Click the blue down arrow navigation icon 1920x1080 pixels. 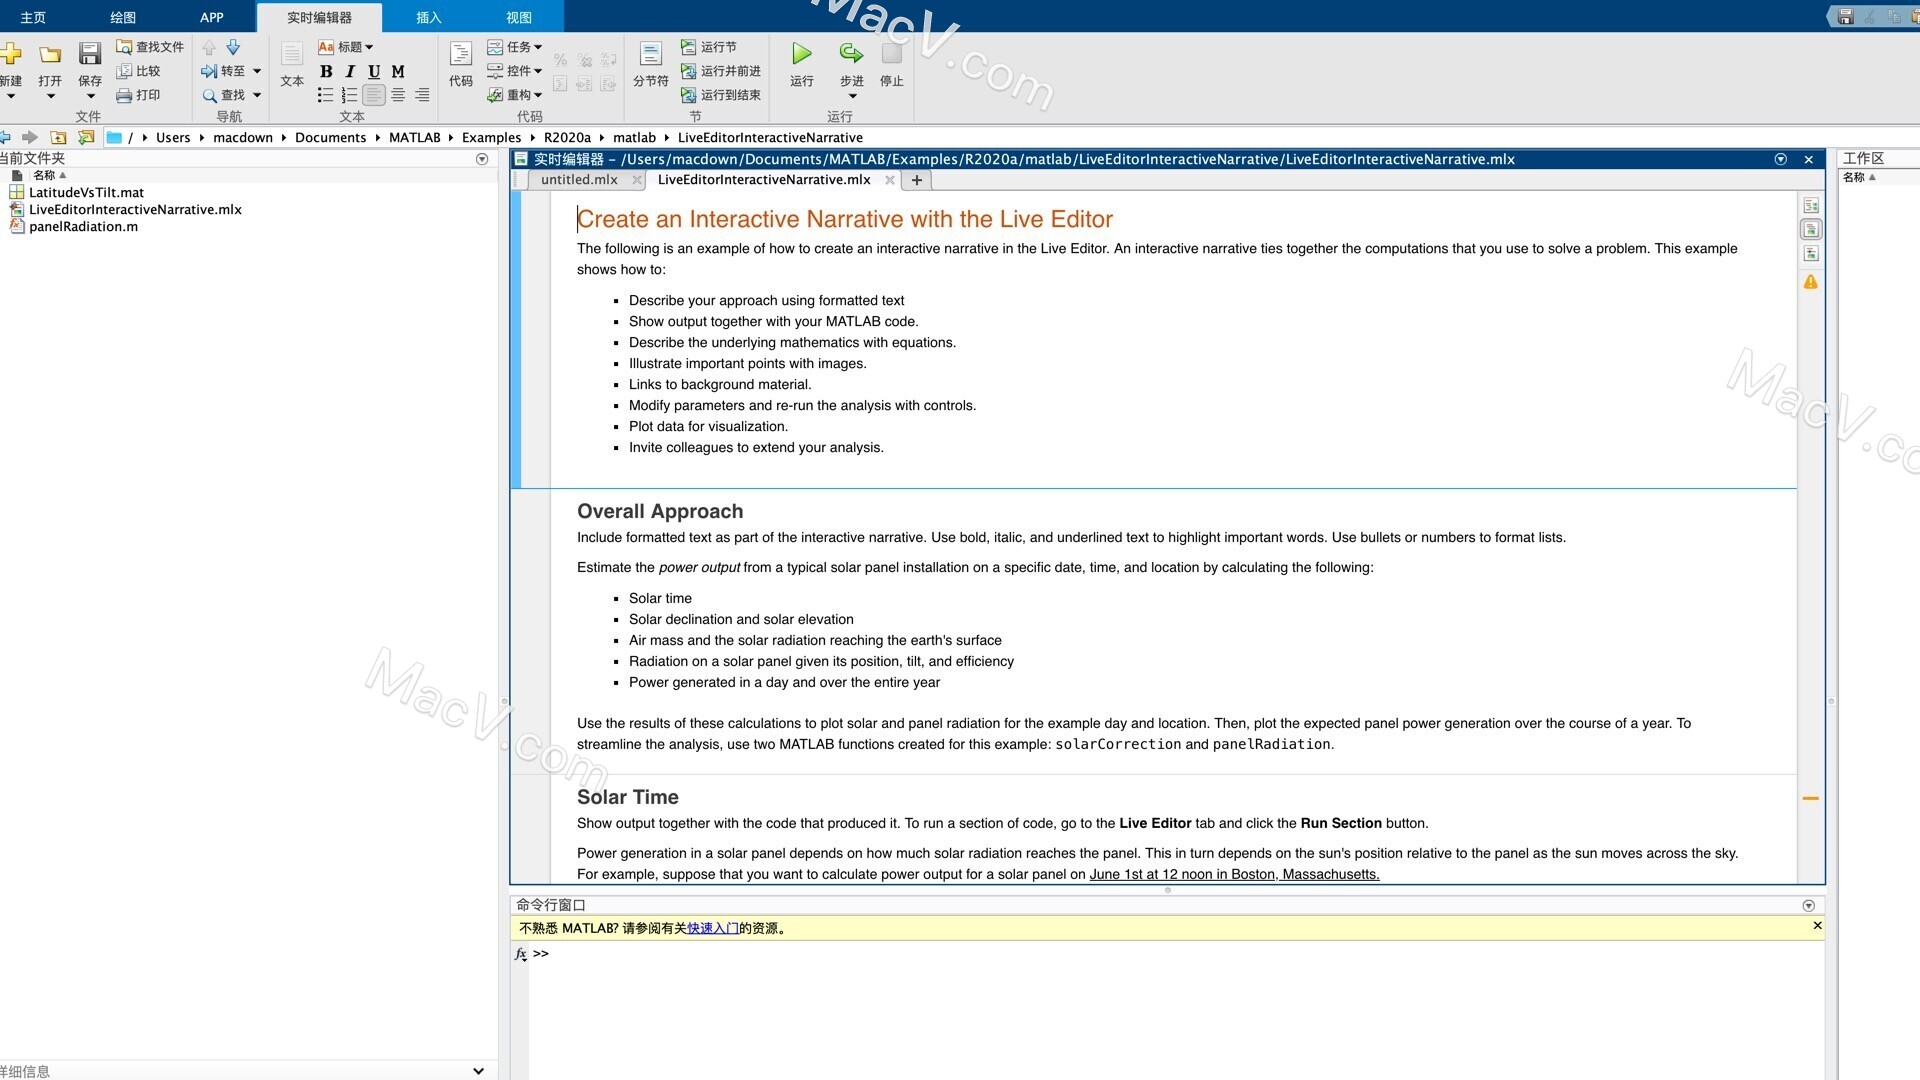[x=233, y=47]
